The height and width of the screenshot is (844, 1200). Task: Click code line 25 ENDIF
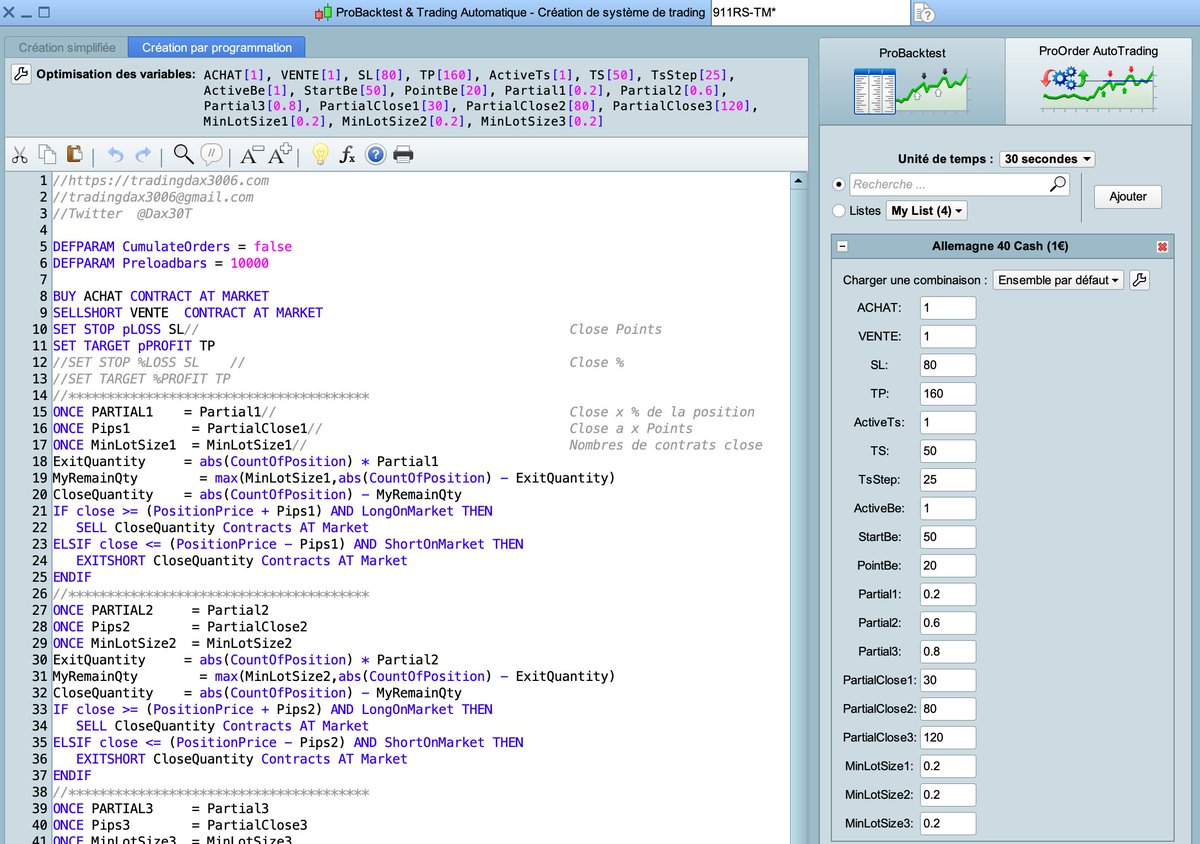click(72, 577)
